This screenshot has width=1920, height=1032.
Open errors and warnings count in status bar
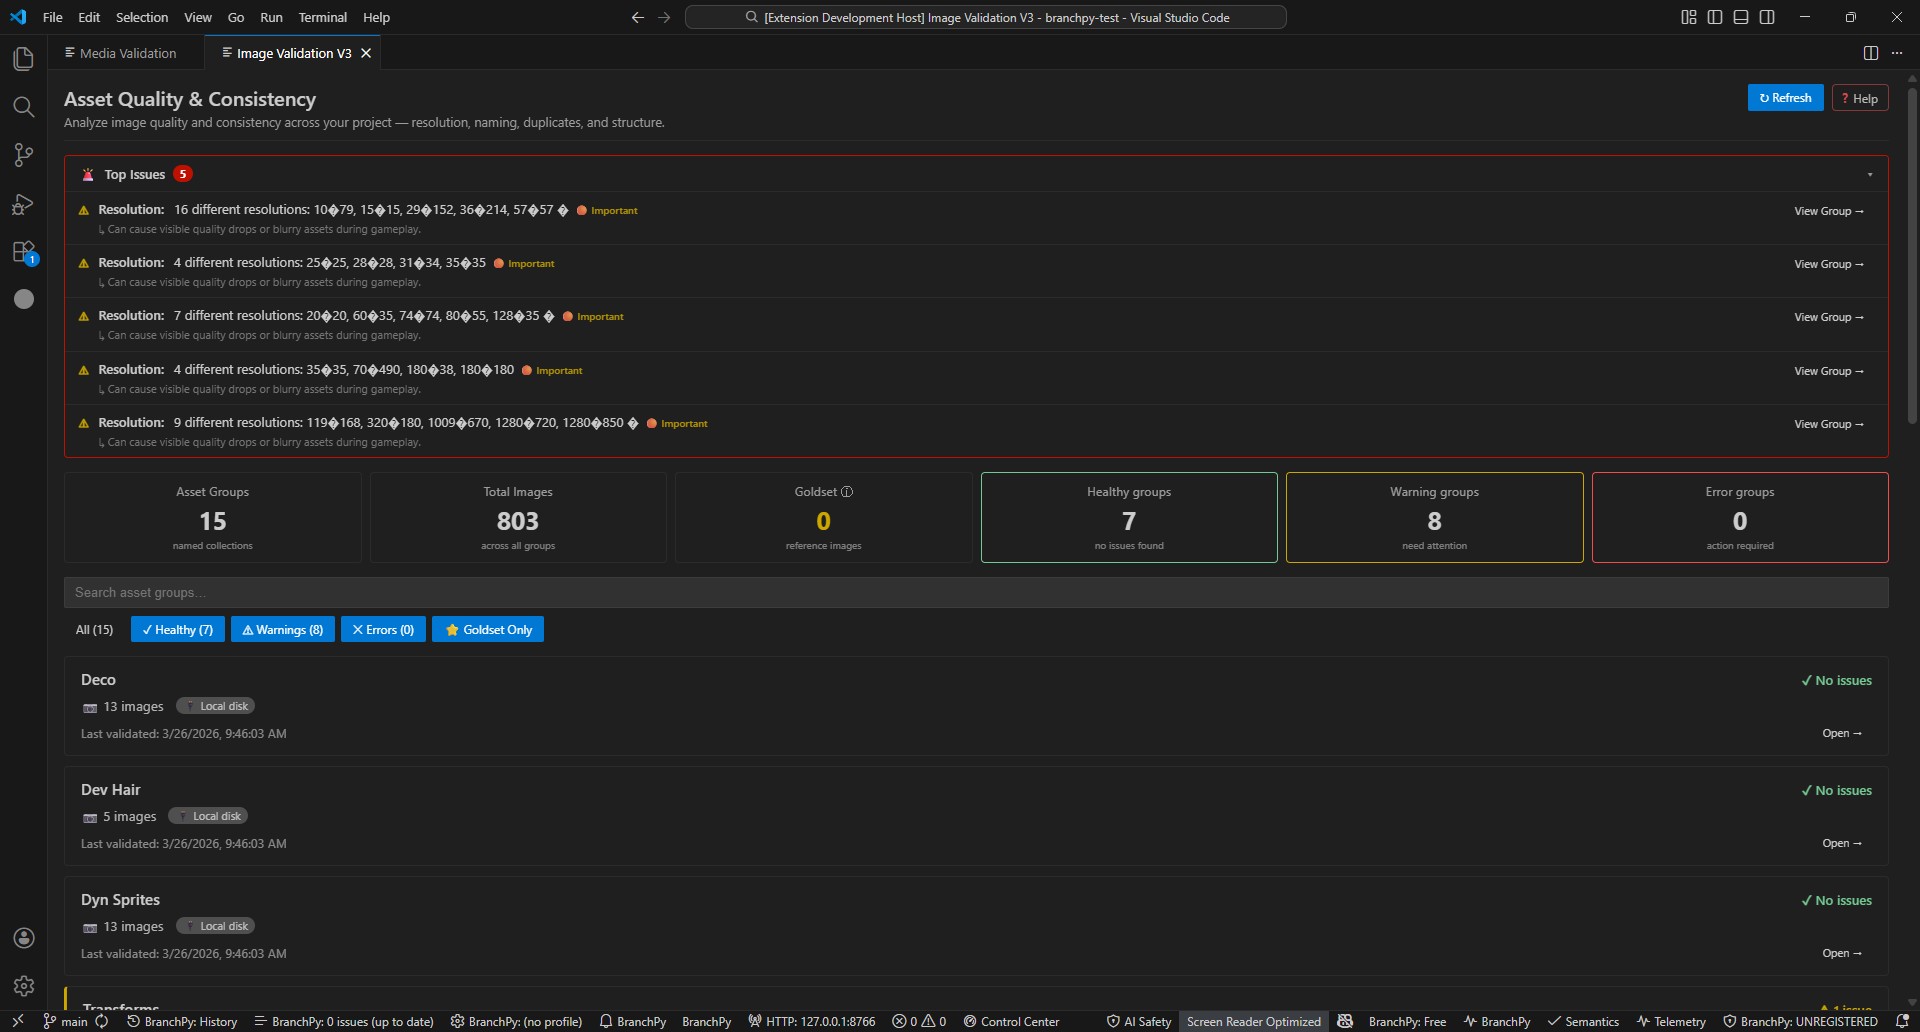(x=919, y=1021)
